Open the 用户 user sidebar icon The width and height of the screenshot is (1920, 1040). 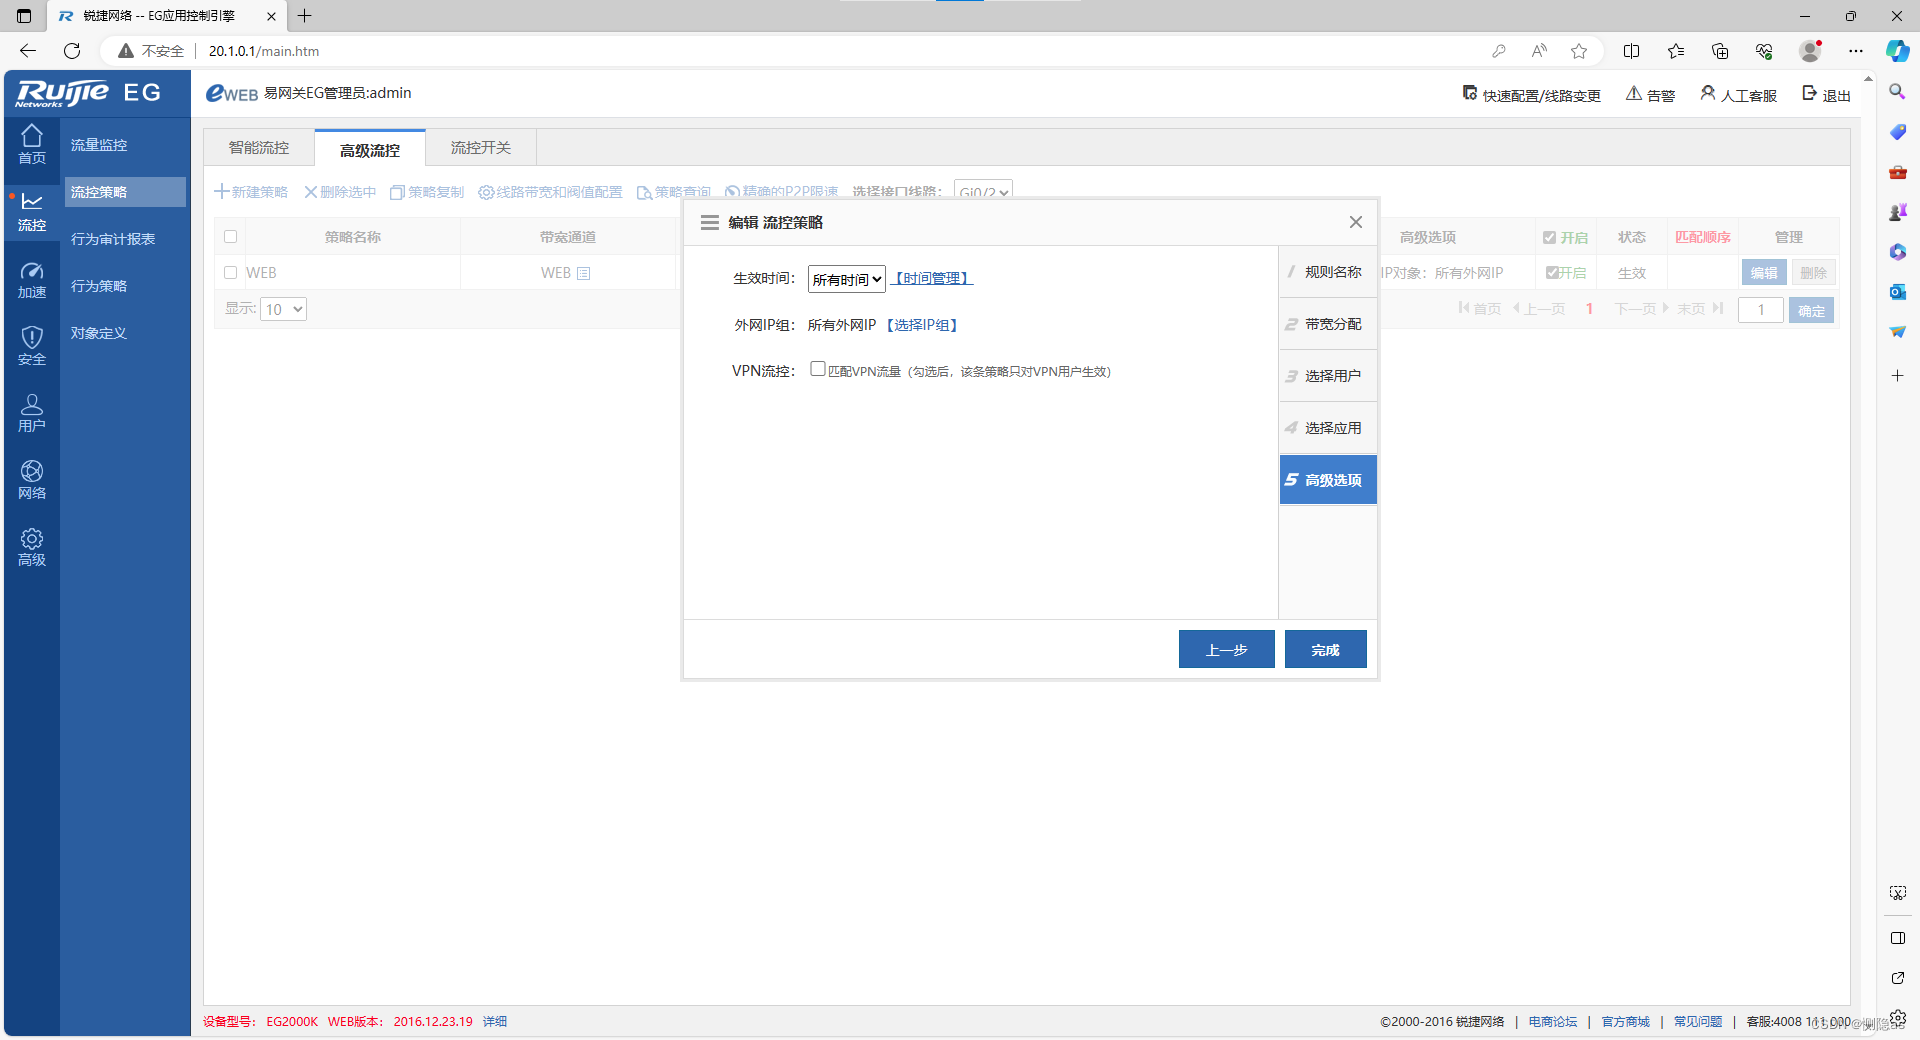click(x=32, y=412)
